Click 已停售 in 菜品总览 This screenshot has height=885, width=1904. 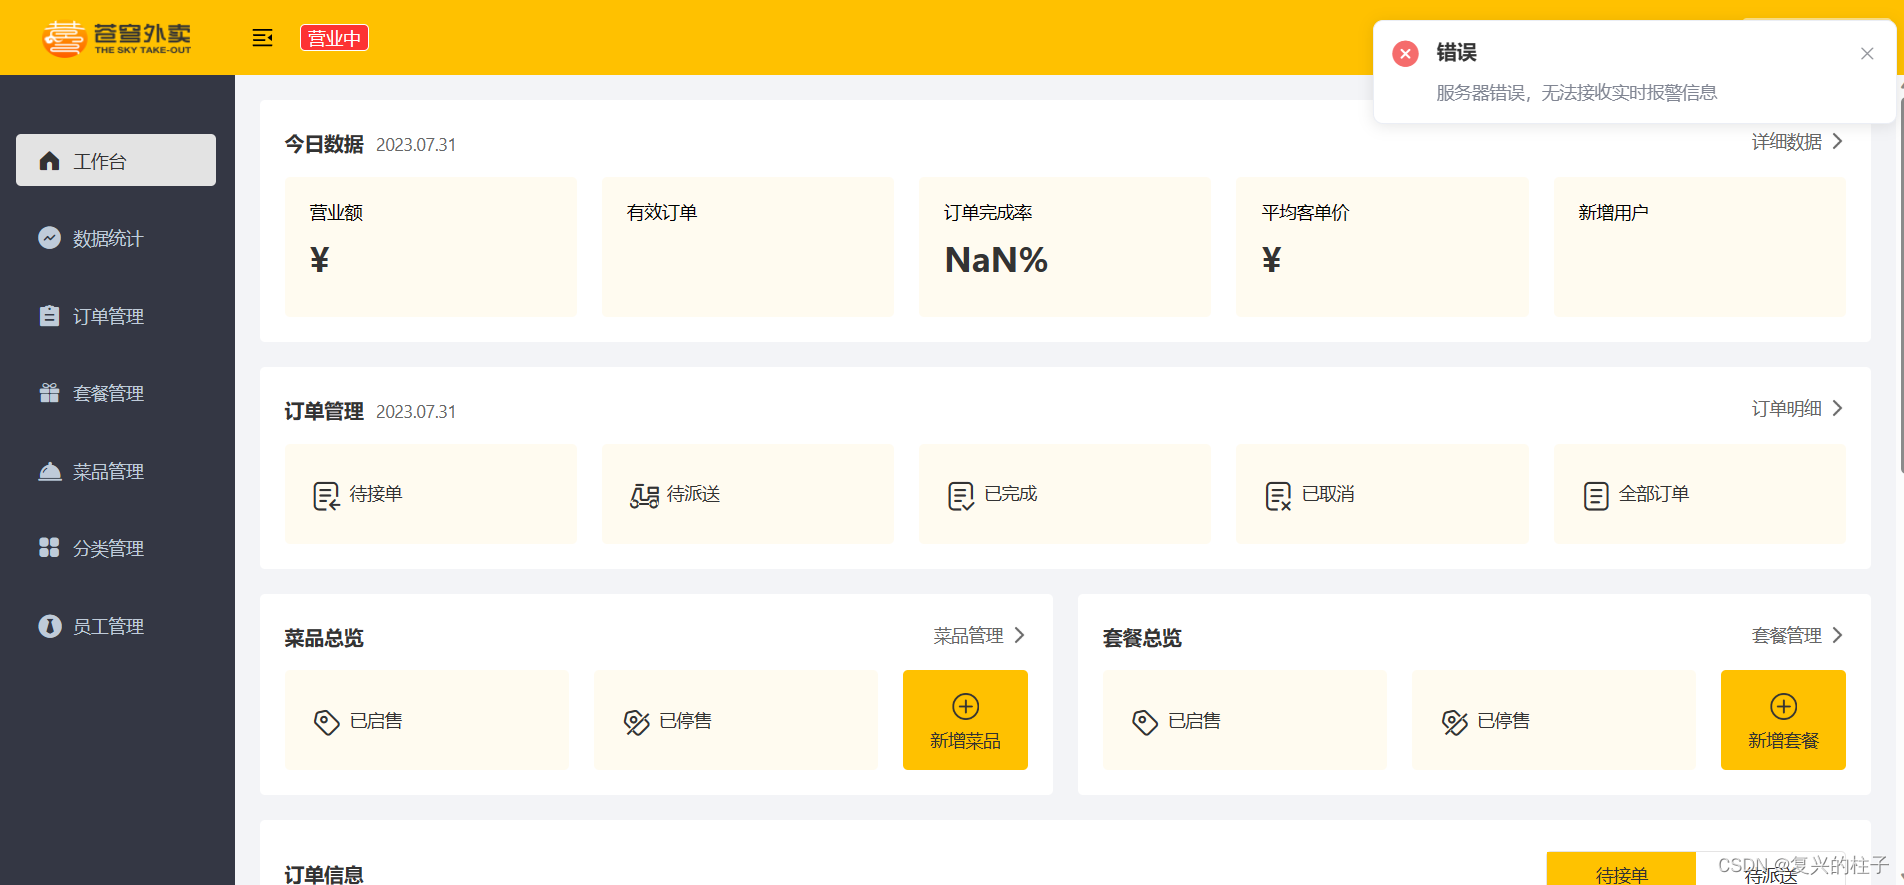pos(736,720)
